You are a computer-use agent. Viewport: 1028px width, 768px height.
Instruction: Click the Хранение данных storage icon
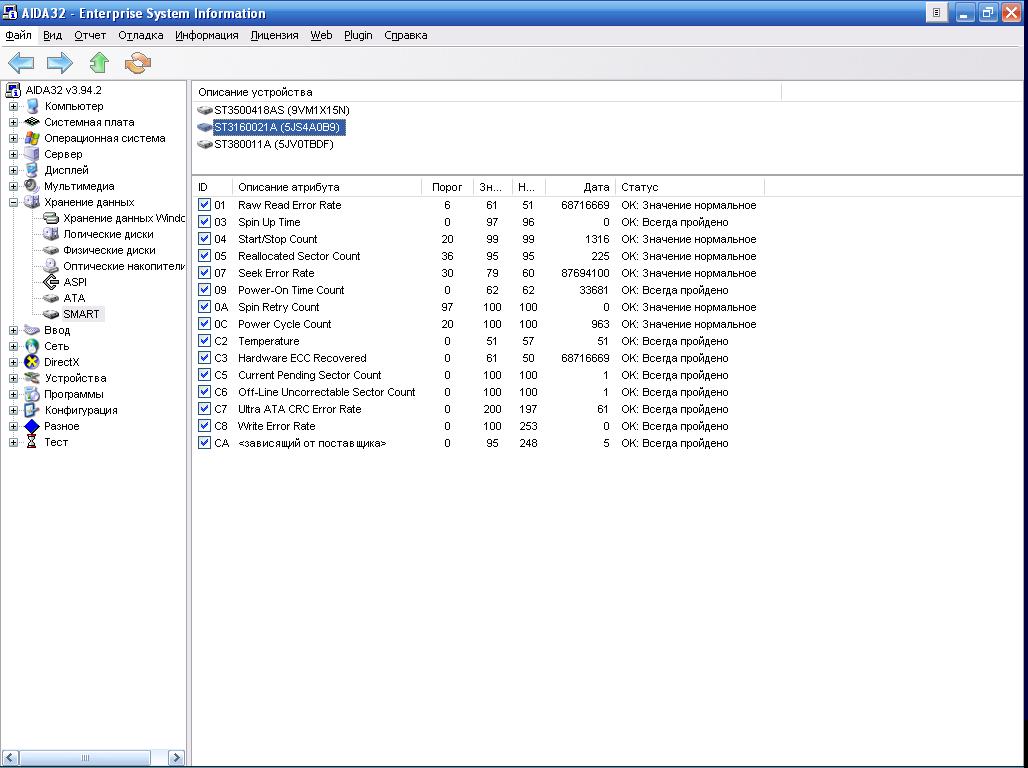(32, 202)
